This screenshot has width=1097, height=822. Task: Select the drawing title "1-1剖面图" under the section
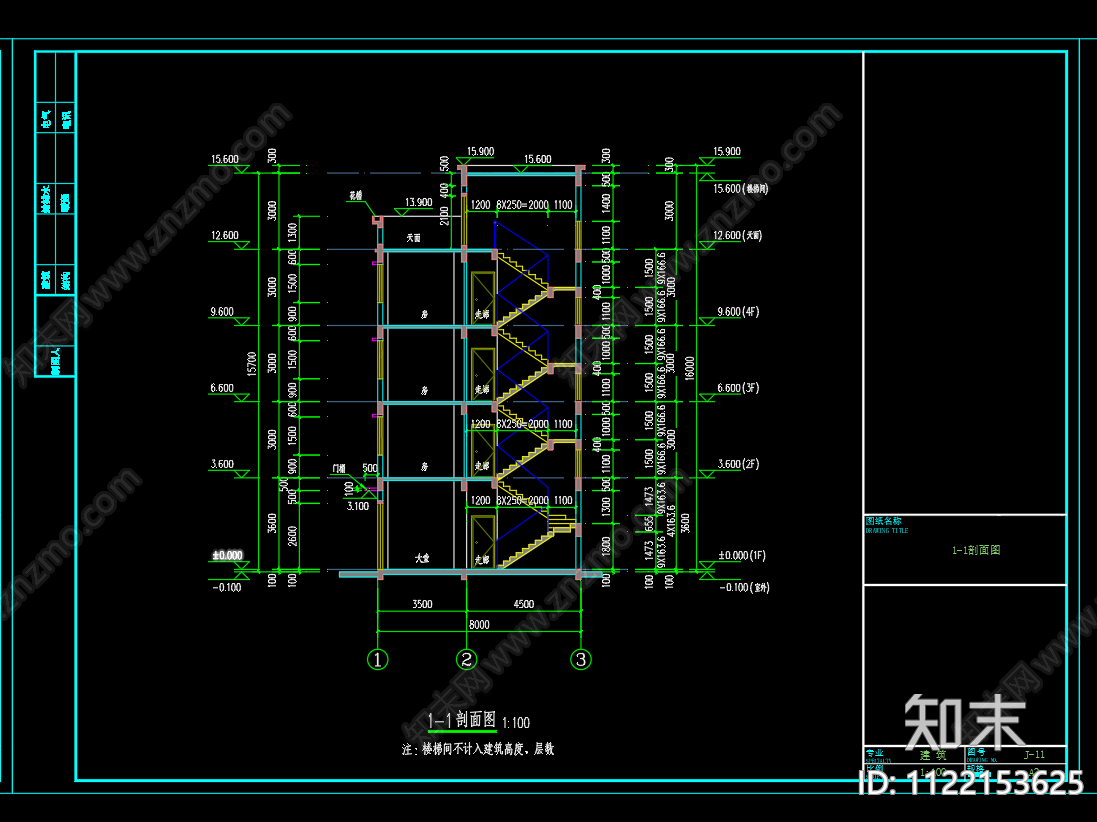pyautogui.click(x=462, y=720)
